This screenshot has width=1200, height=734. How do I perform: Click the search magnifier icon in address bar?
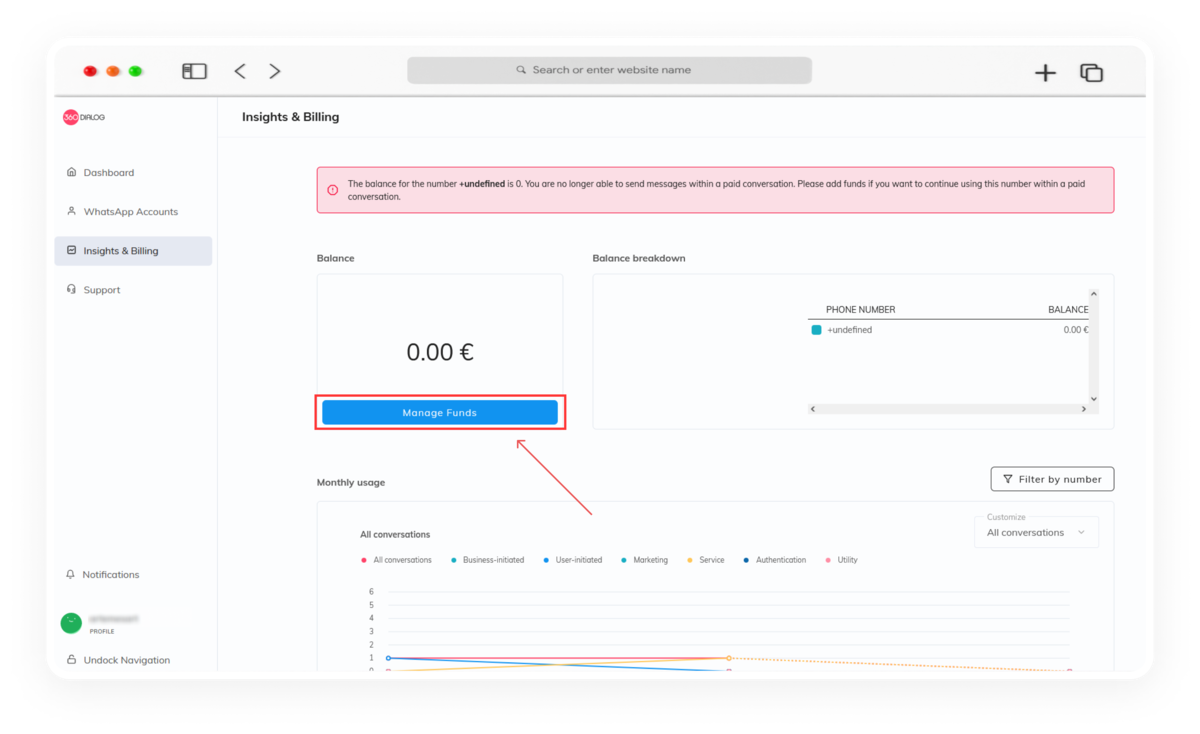tap(521, 70)
